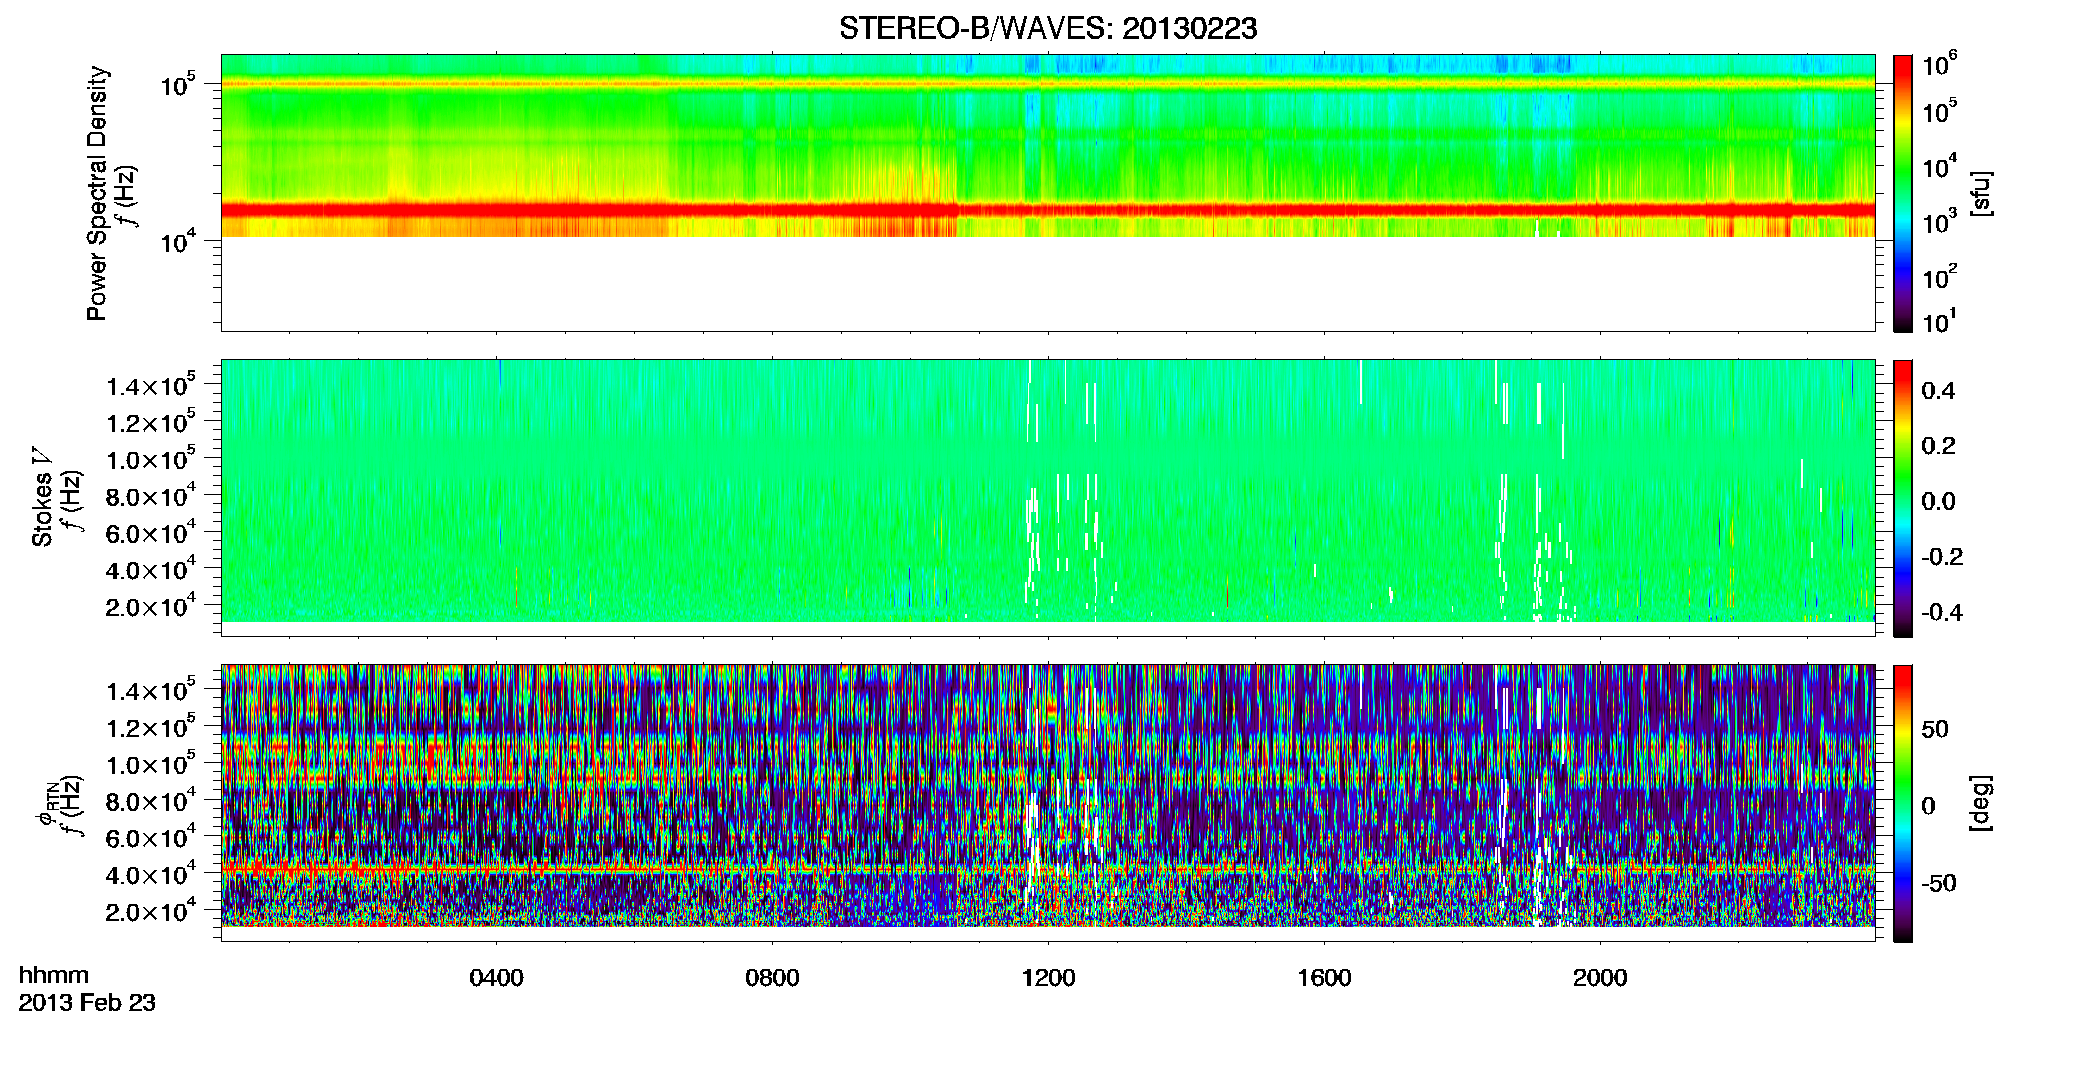The height and width of the screenshot is (1080, 2096).
Task: Click the hhmm axis label
Action: point(54,975)
